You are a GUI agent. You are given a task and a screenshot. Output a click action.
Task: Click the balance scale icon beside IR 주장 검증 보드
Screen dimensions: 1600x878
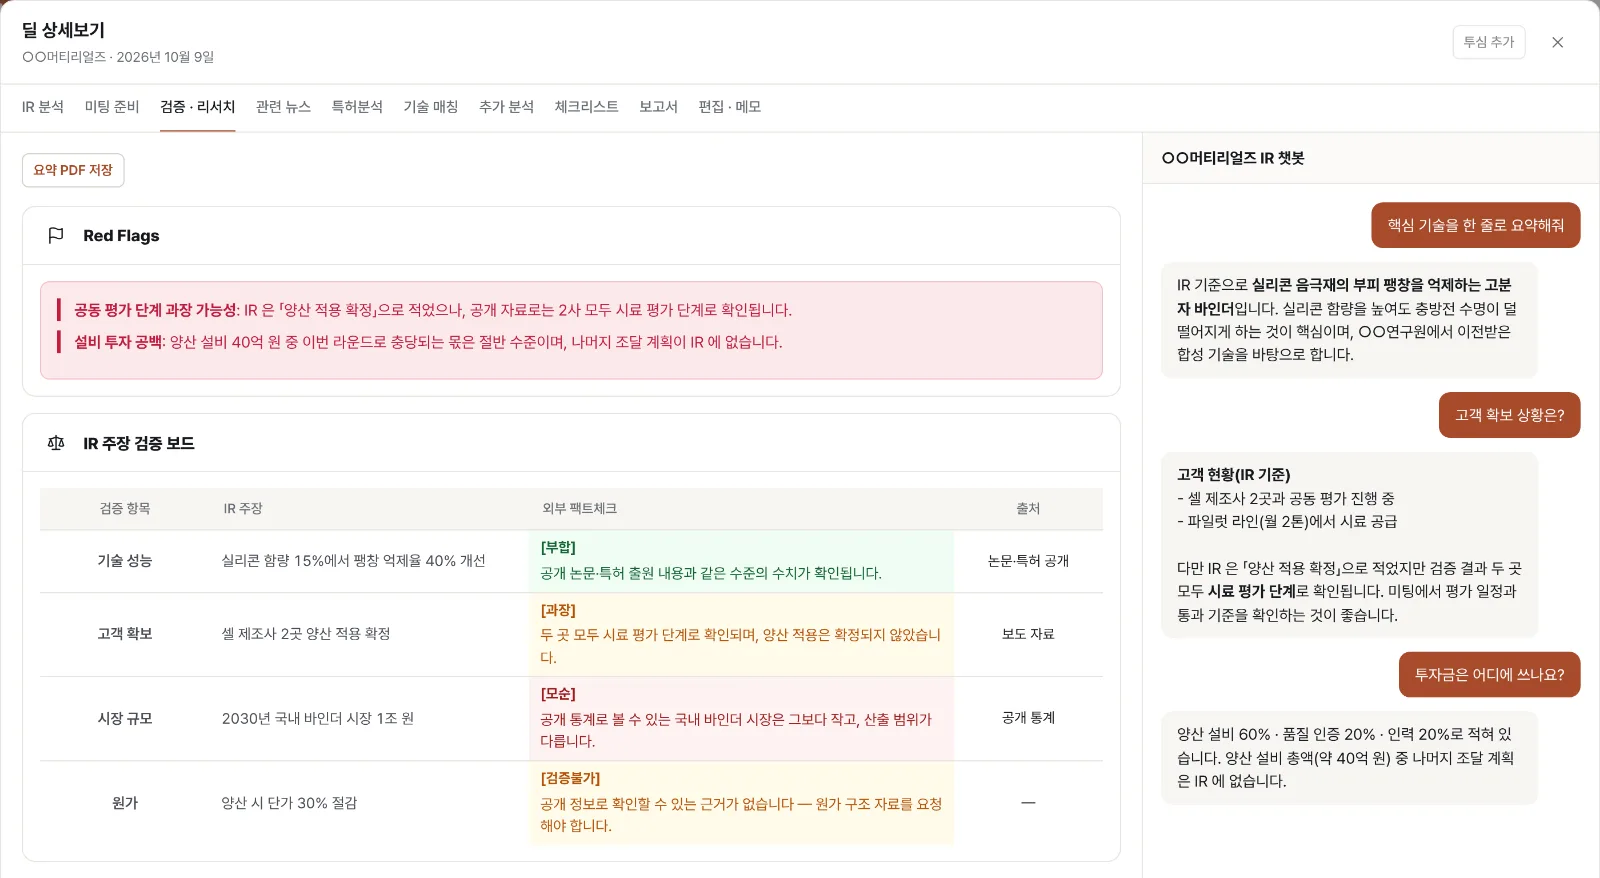point(56,443)
